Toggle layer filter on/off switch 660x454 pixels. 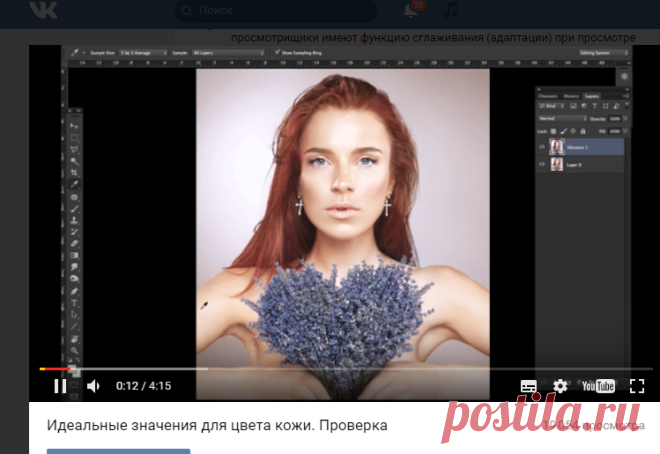[x=627, y=105]
